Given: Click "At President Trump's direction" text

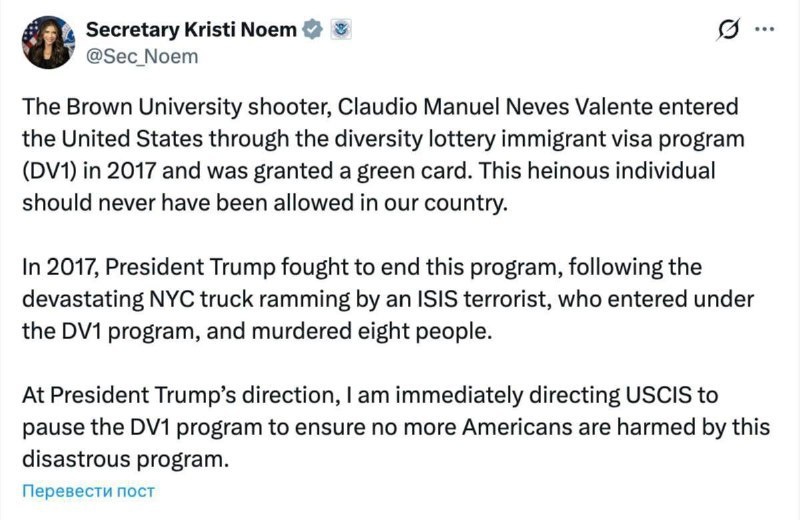Looking at the screenshot, I should pos(168,395).
